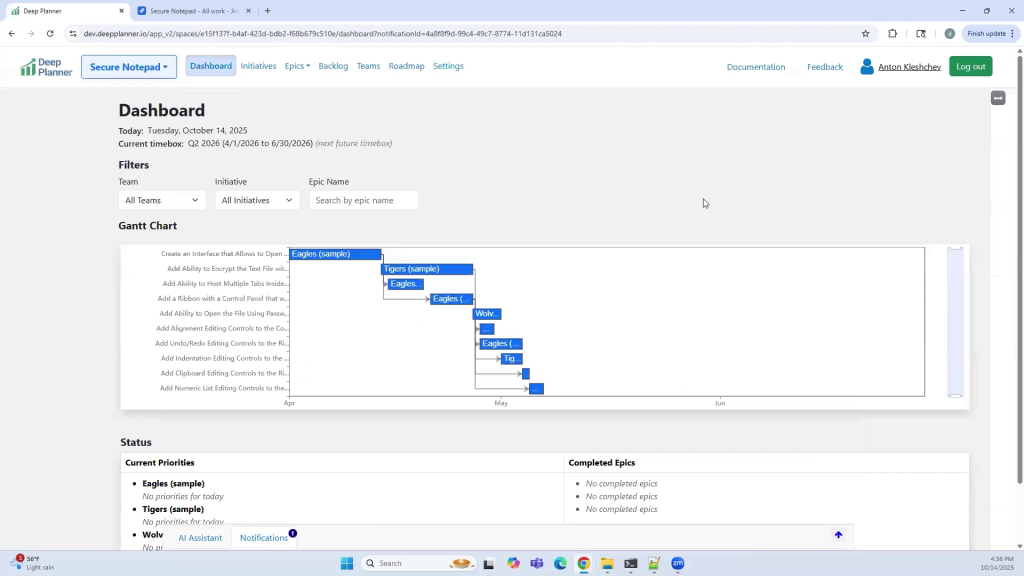Bookmark this page with the star icon
This screenshot has height=576, width=1024.
[865, 33]
